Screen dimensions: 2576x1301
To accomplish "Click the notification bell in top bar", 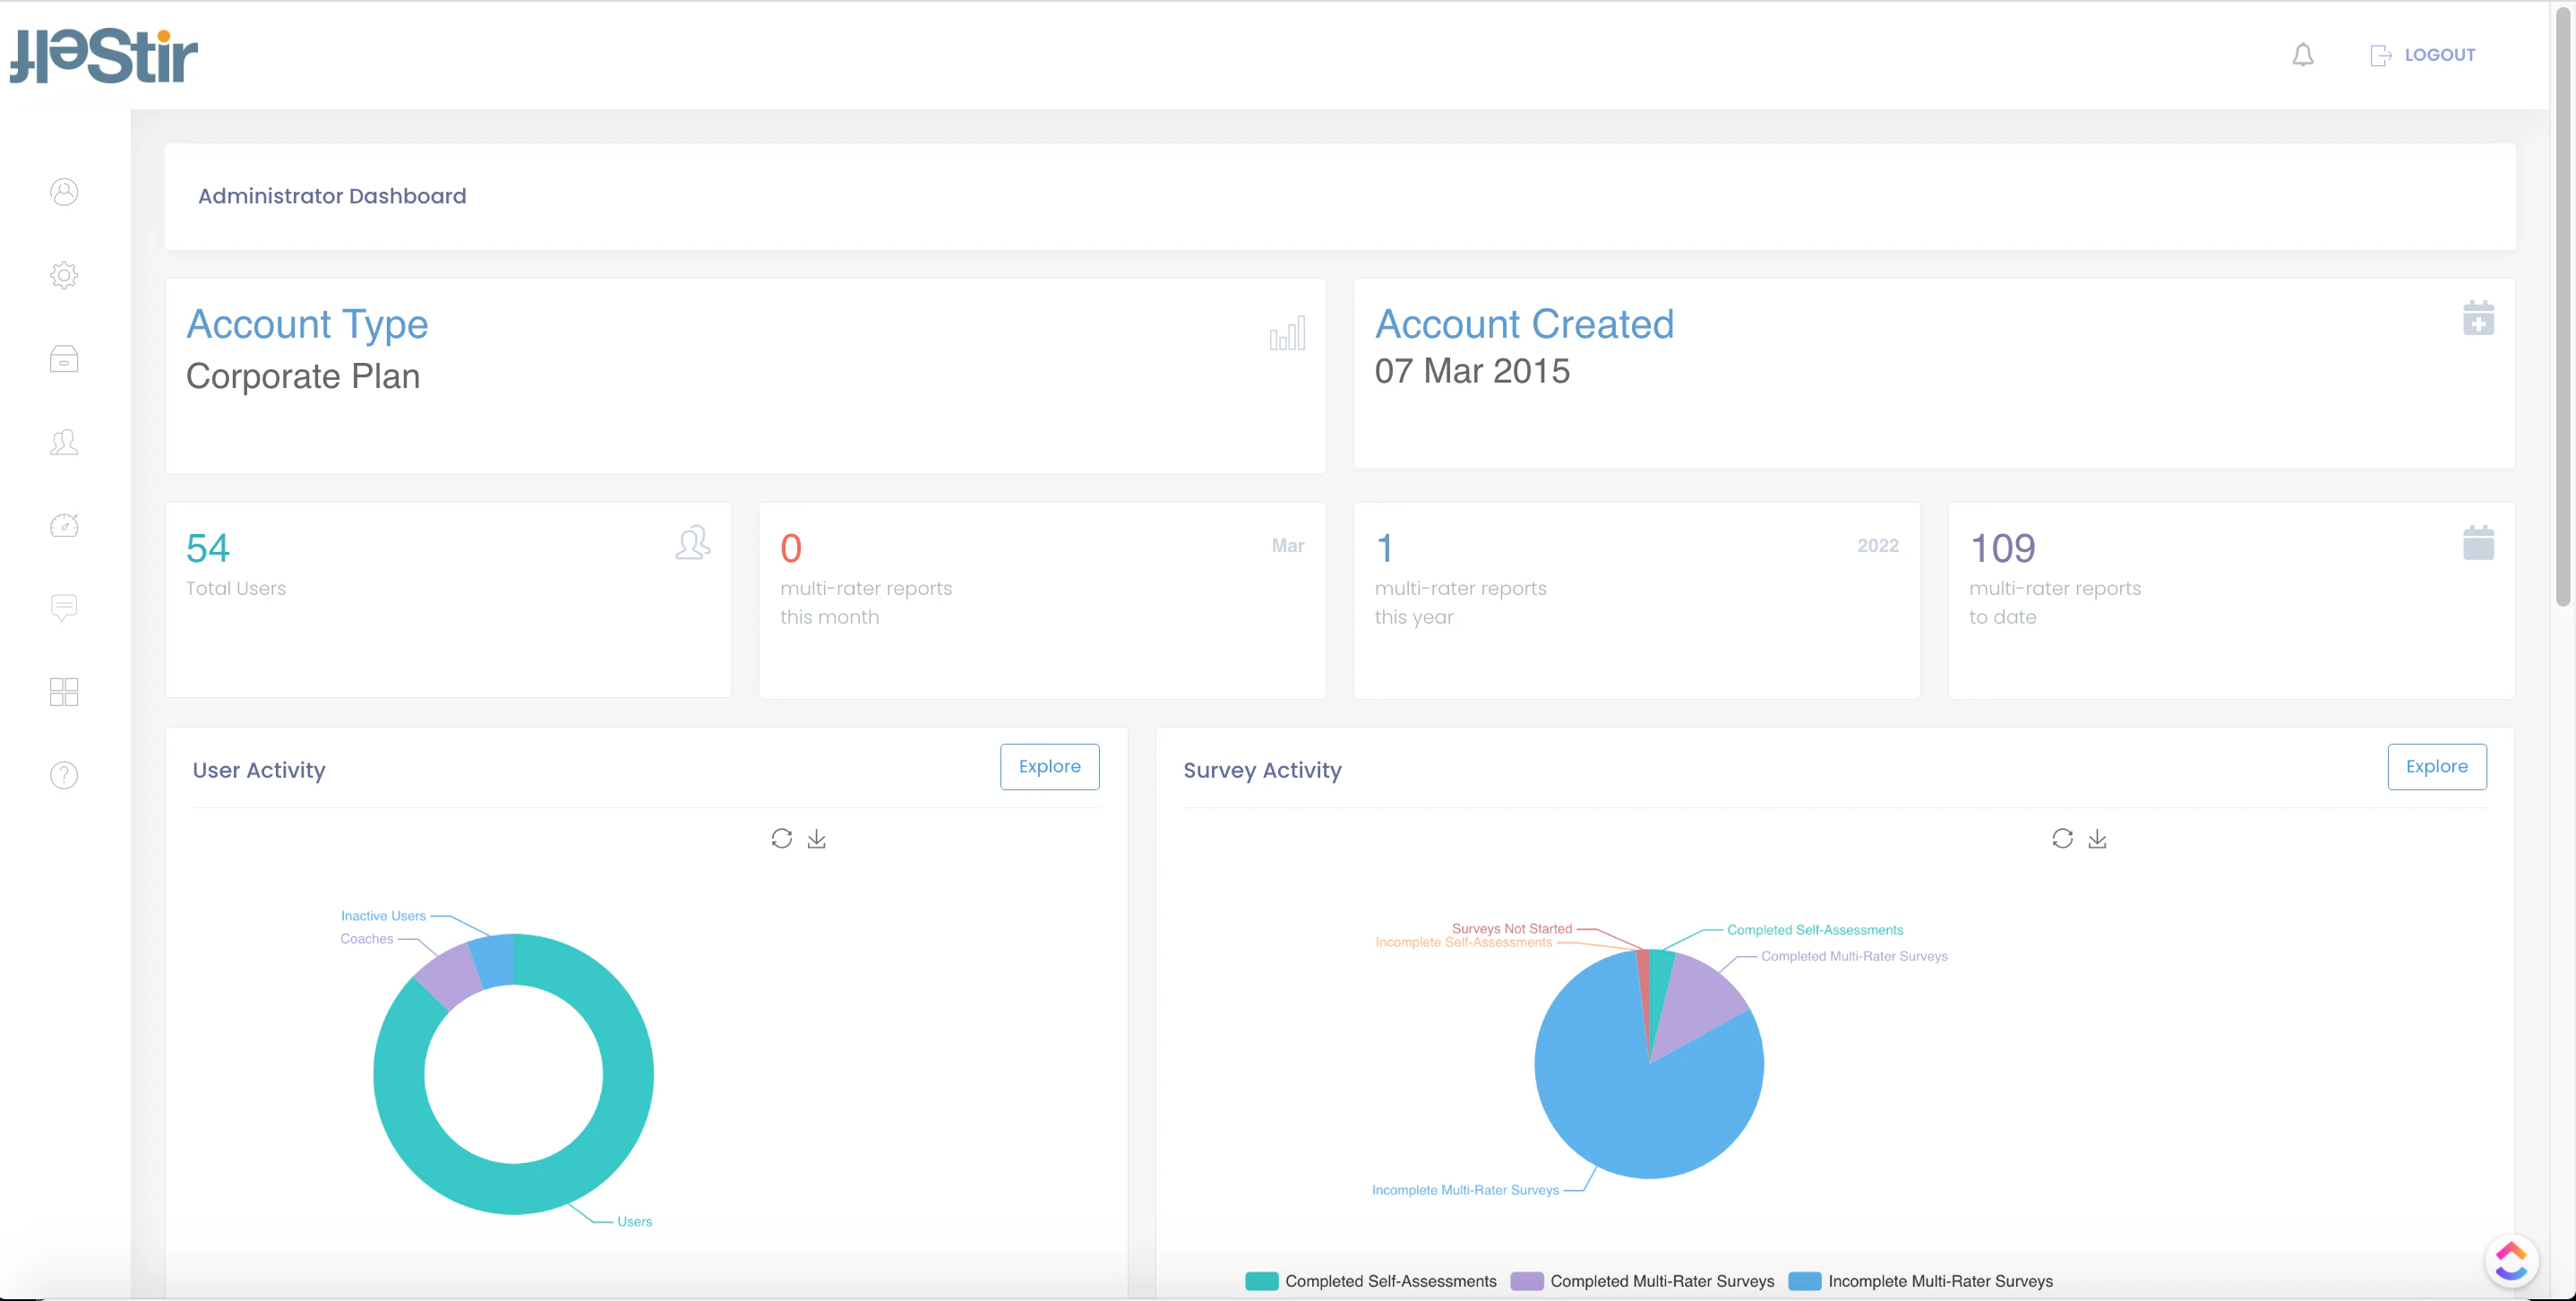I will (x=2302, y=55).
